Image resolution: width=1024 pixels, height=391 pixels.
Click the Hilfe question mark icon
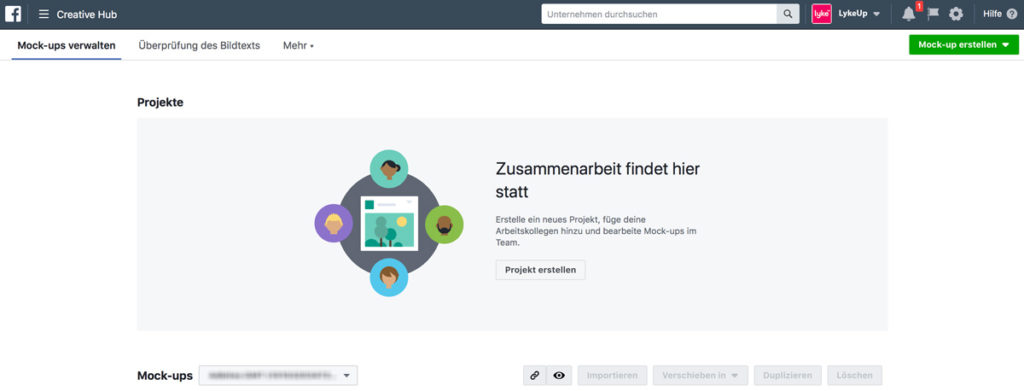pos(1012,14)
